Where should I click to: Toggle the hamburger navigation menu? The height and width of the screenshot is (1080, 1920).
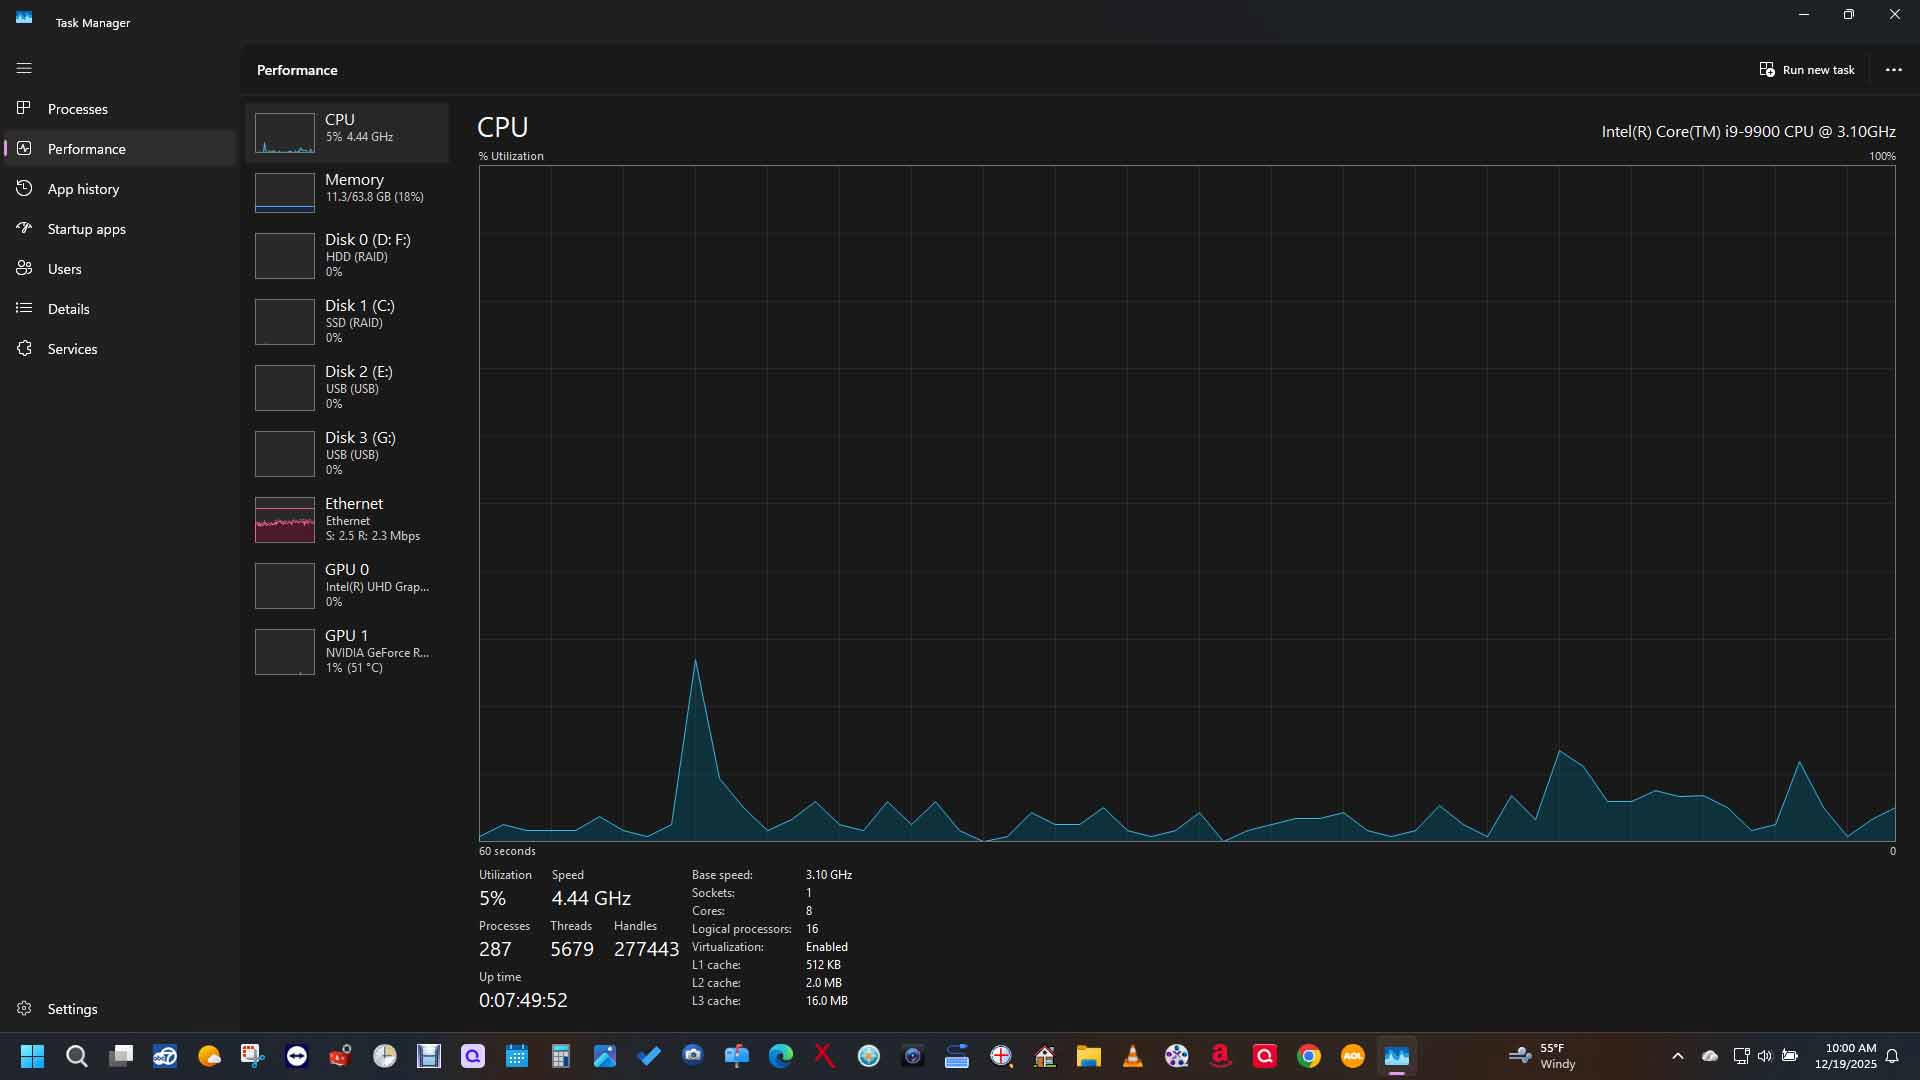(x=24, y=68)
